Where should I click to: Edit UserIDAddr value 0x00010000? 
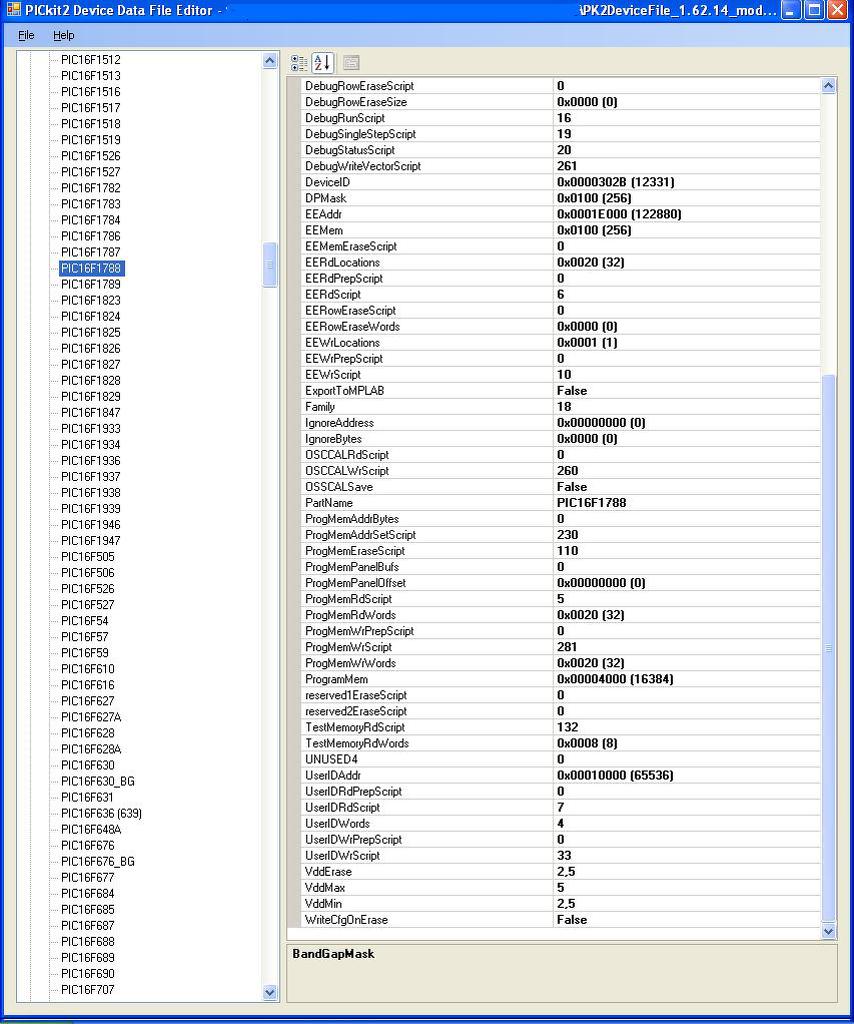point(687,776)
